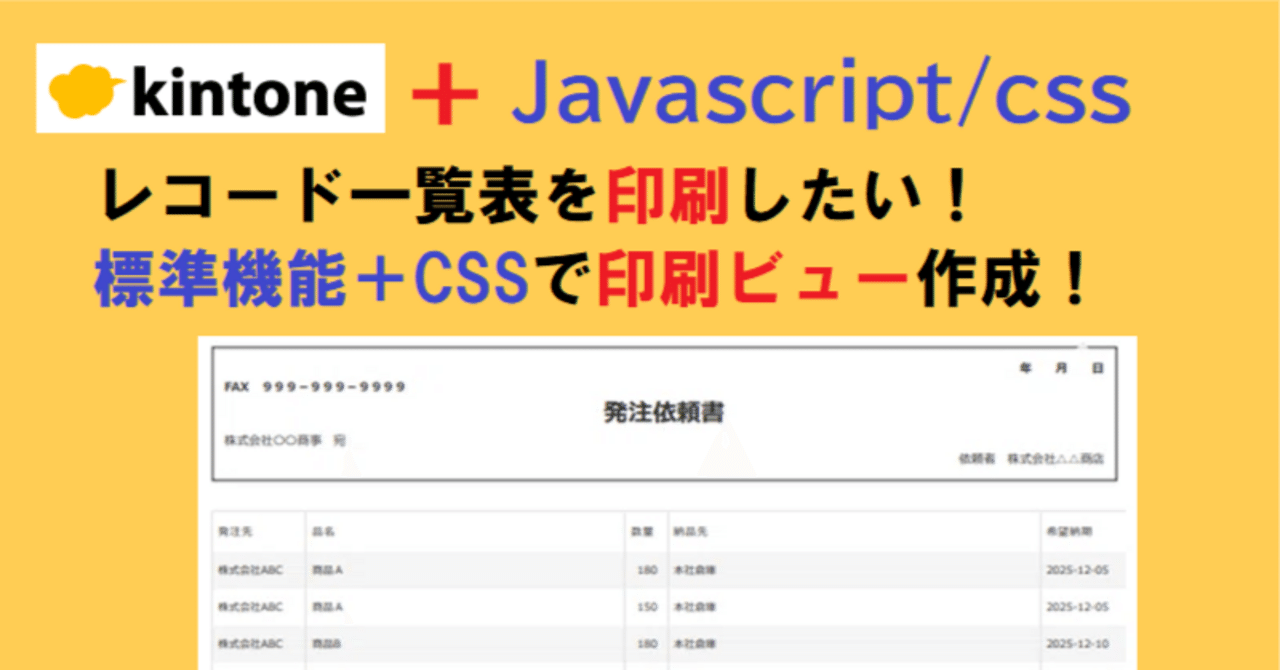Click "2025-12-05" in the row with quantity 150
The width and height of the screenshot is (1280, 670).
coord(1078,607)
